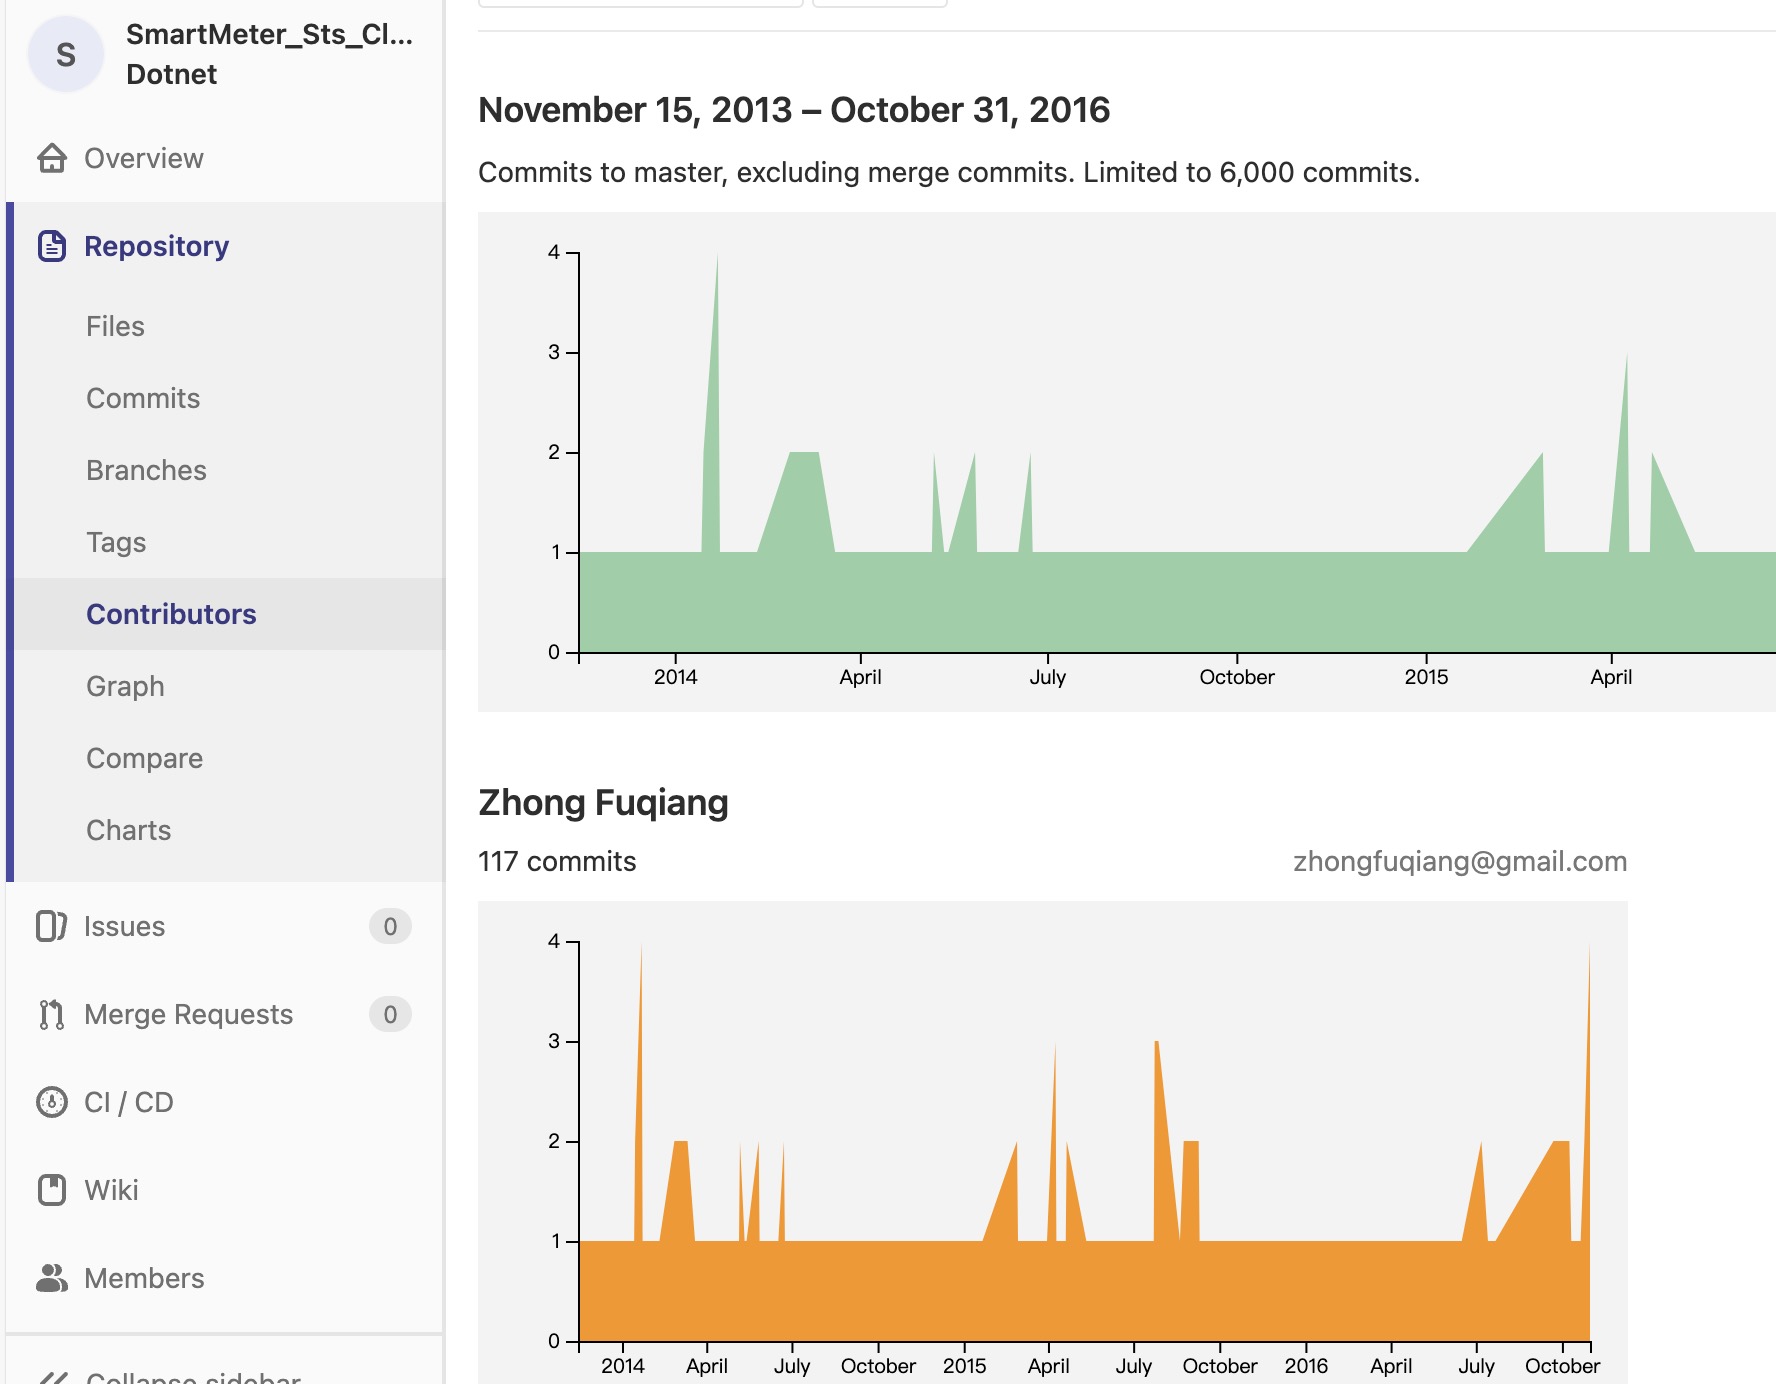The width and height of the screenshot is (1776, 1384).
Task: Open CI / CD section
Action: 129,1102
